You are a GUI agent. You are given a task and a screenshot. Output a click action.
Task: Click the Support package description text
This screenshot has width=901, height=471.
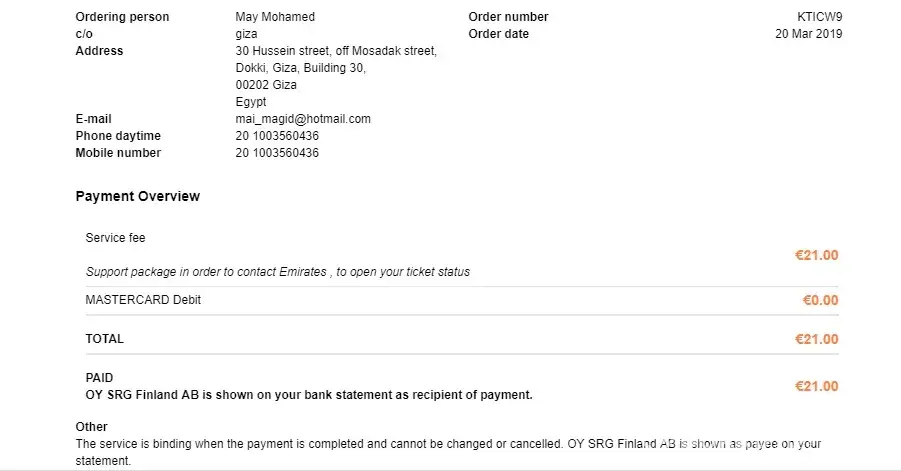click(x=278, y=272)
